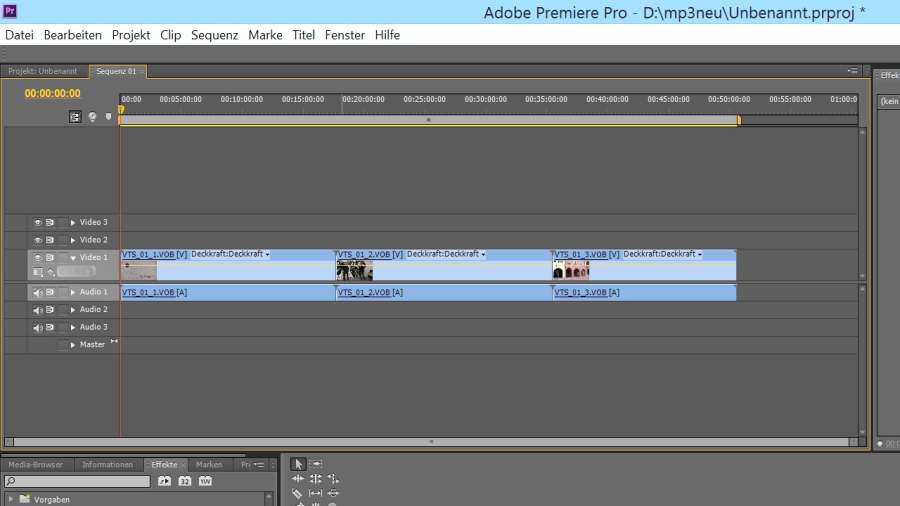Click the yellow 00:00:00:00 timecode display
Viewport: 900px width, 506px height.
point(52,94)
